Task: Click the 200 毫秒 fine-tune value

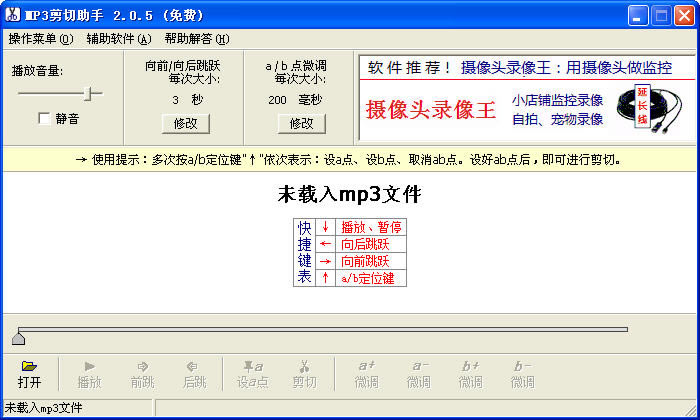Action: [x=295, y=100]
